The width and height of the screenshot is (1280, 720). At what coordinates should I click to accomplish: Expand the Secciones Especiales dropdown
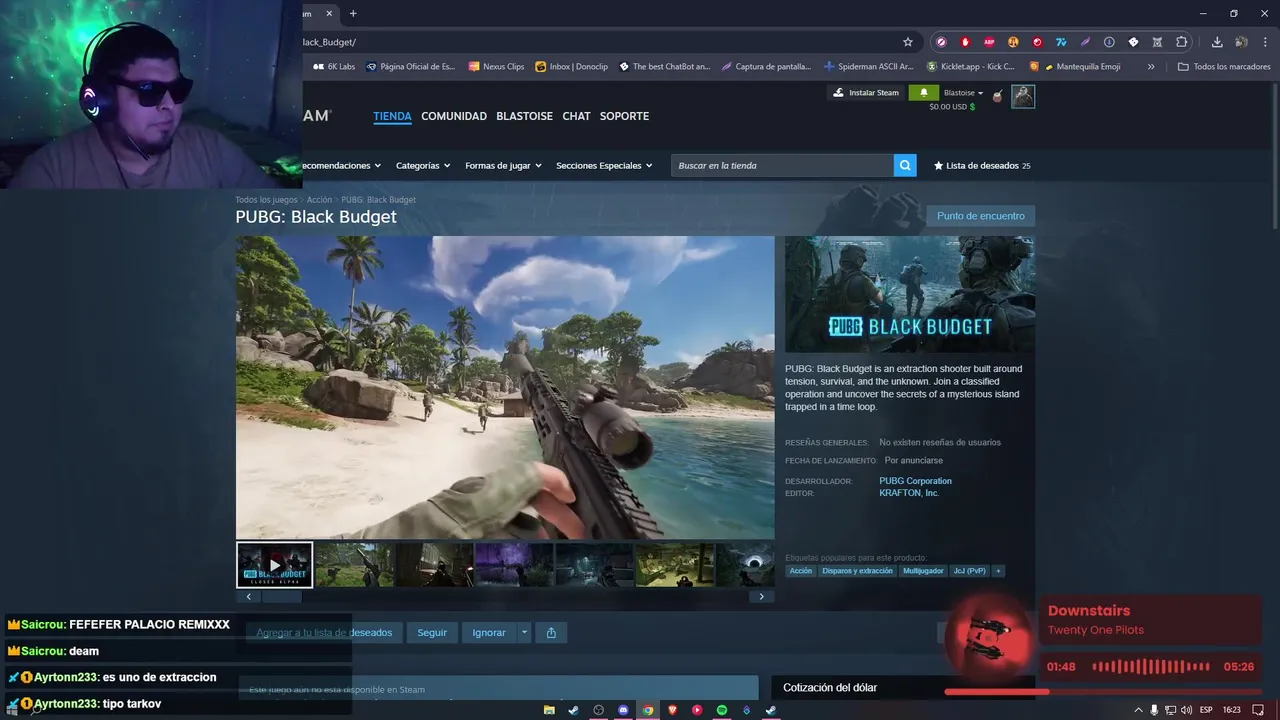coord(604,166)
